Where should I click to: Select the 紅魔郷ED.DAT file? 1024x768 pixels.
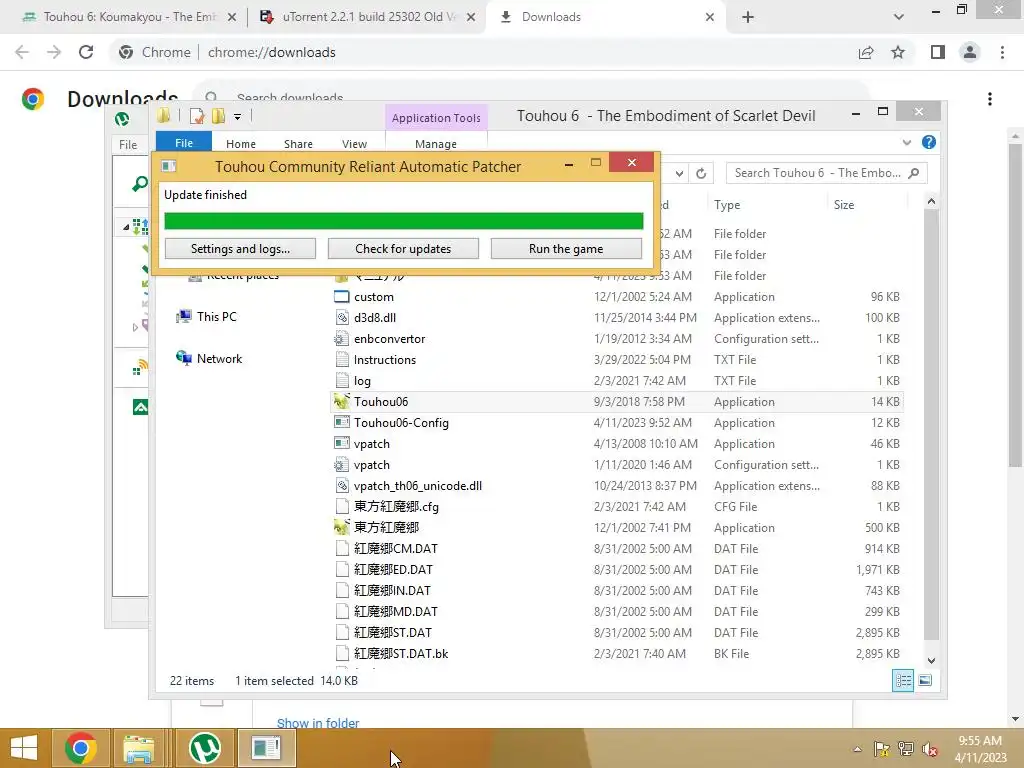[x=392, y=569]
